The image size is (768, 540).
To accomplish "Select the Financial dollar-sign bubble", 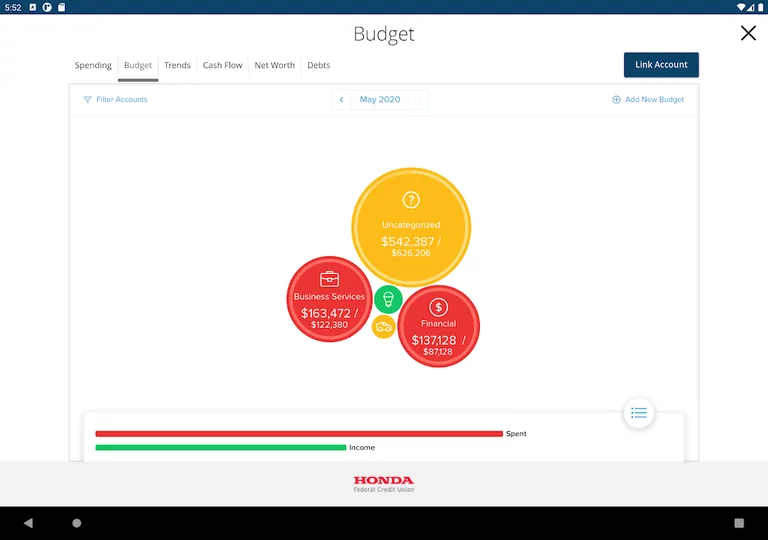I will (x=438, y=327).
